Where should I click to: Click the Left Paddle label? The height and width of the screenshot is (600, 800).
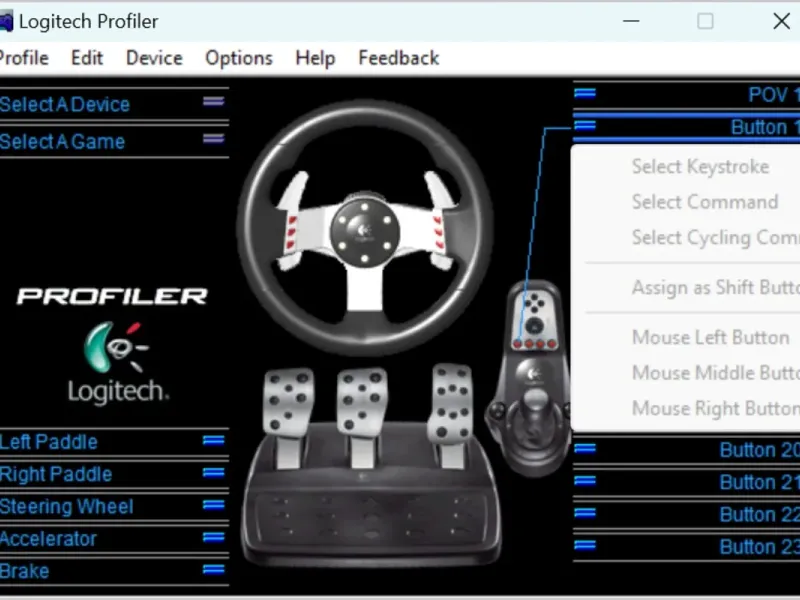48,442
